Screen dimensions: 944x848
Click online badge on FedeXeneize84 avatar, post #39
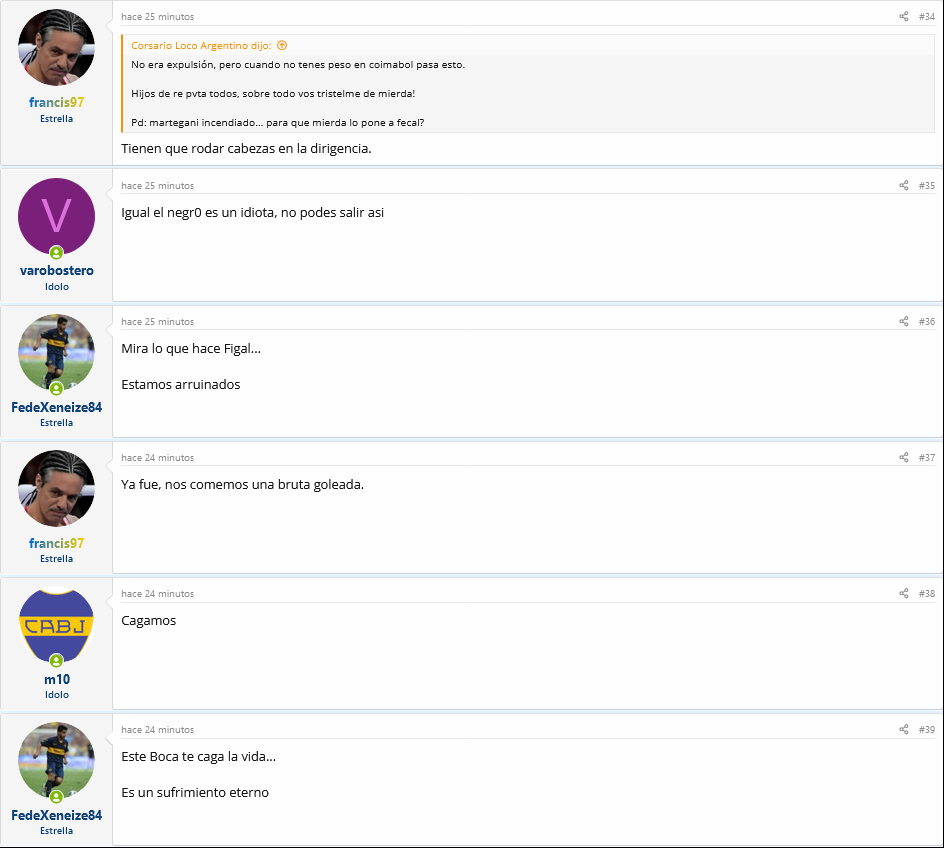(x=56, y=797)
